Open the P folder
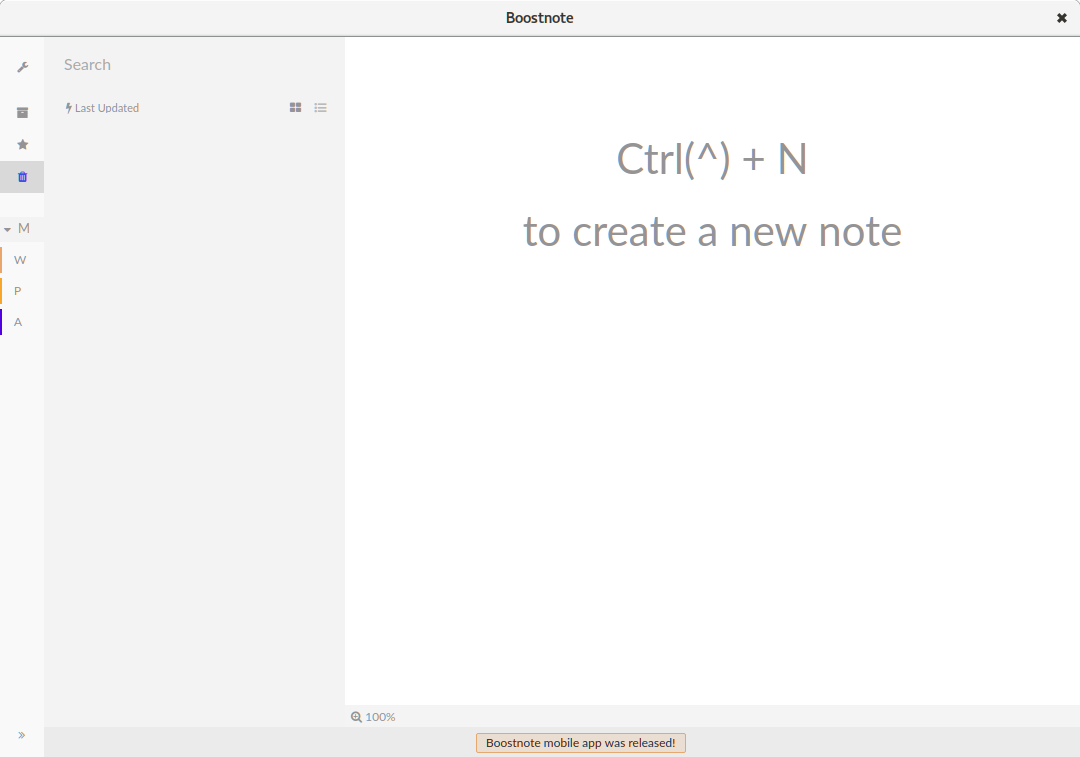Image resolution: width=1080 pixels, height=757 pixels. coord(22,291)
